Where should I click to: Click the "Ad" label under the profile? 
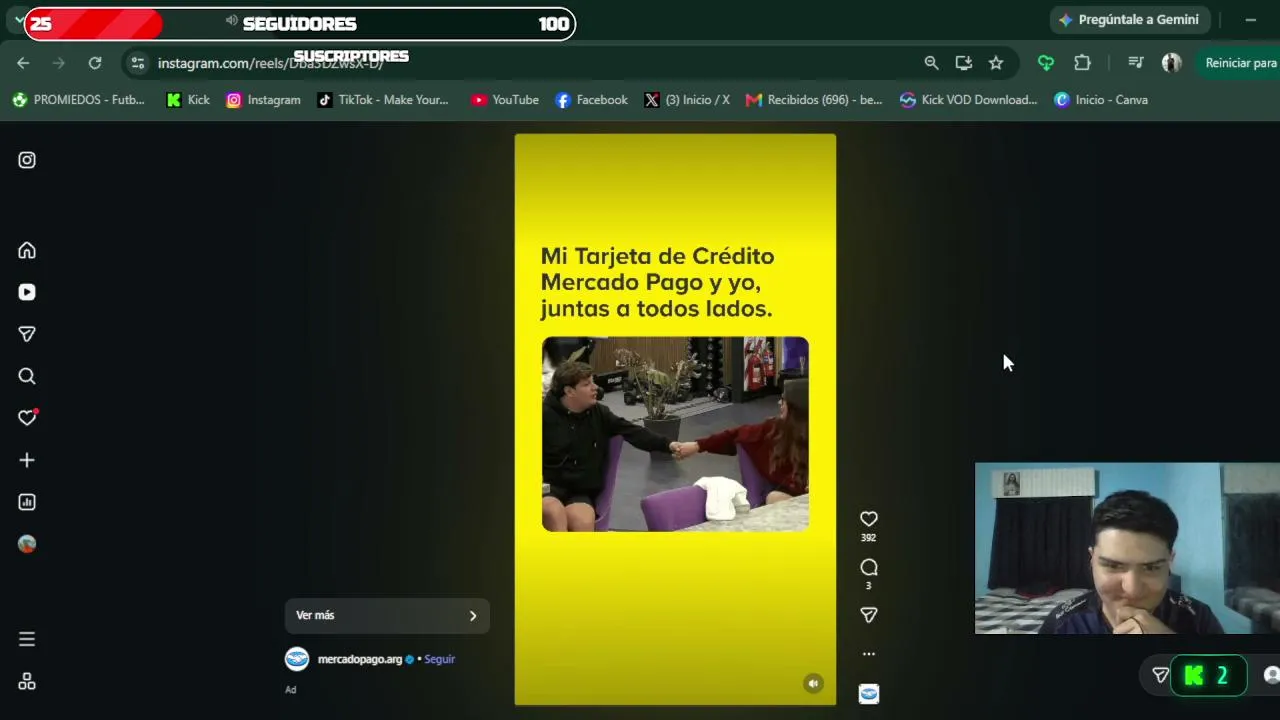(x=291, y=689)
